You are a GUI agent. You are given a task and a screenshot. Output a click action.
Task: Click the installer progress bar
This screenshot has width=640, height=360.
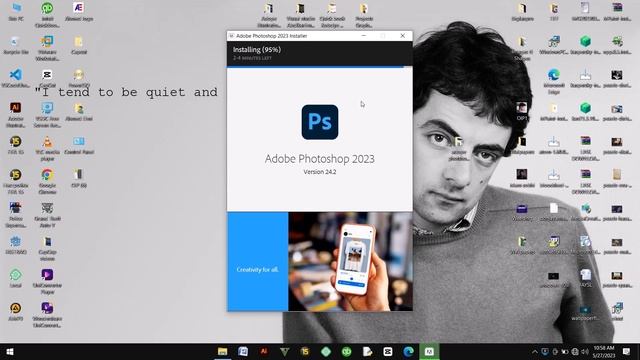pyautogui.click(x=320, y=67)
